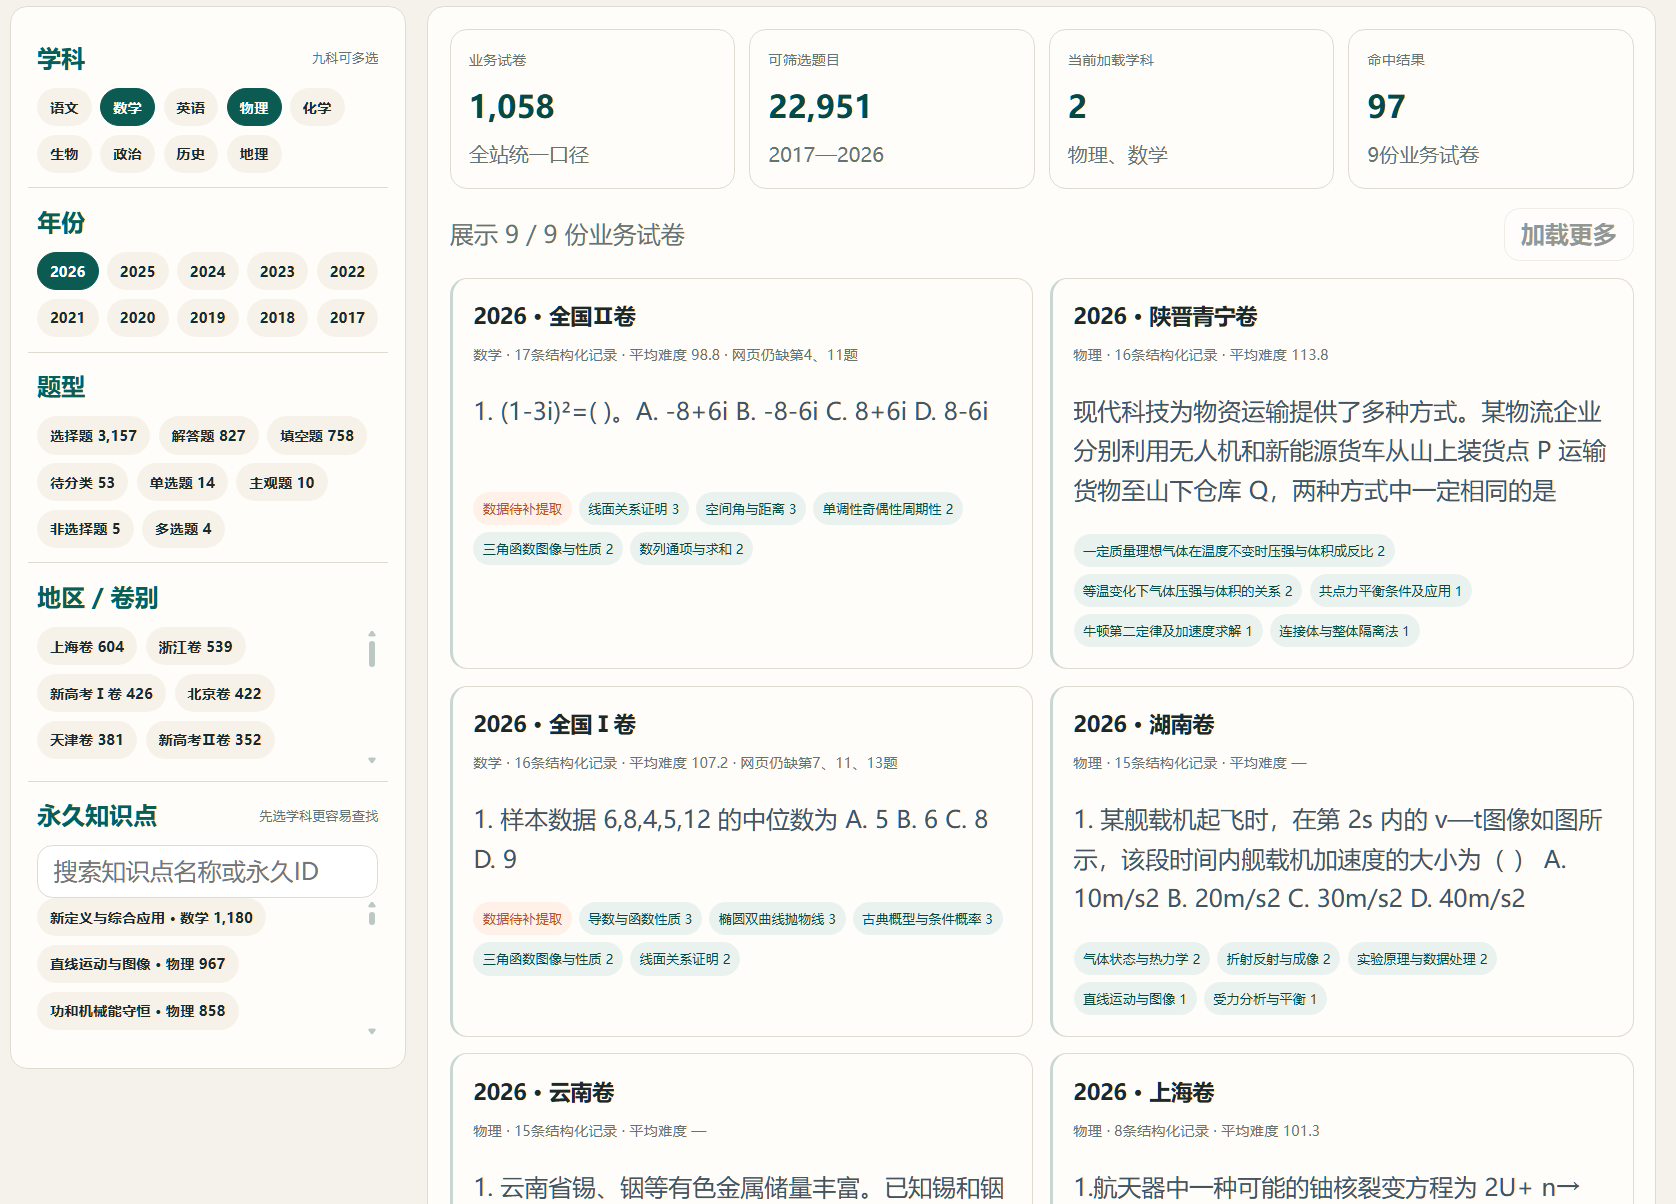Toggle the 语文 subject chip
This screenshot has width=1676, height=1204.
click(64, 108)
